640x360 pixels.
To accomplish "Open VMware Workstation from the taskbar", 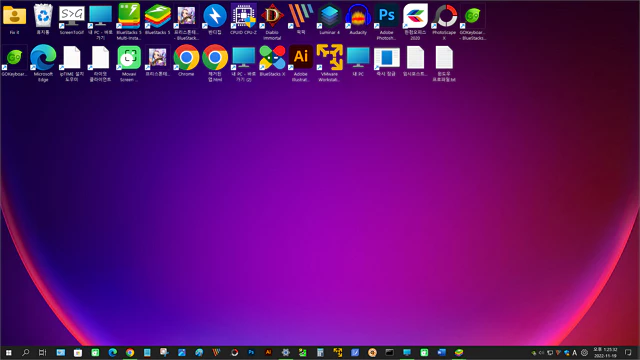I will 338,352.
